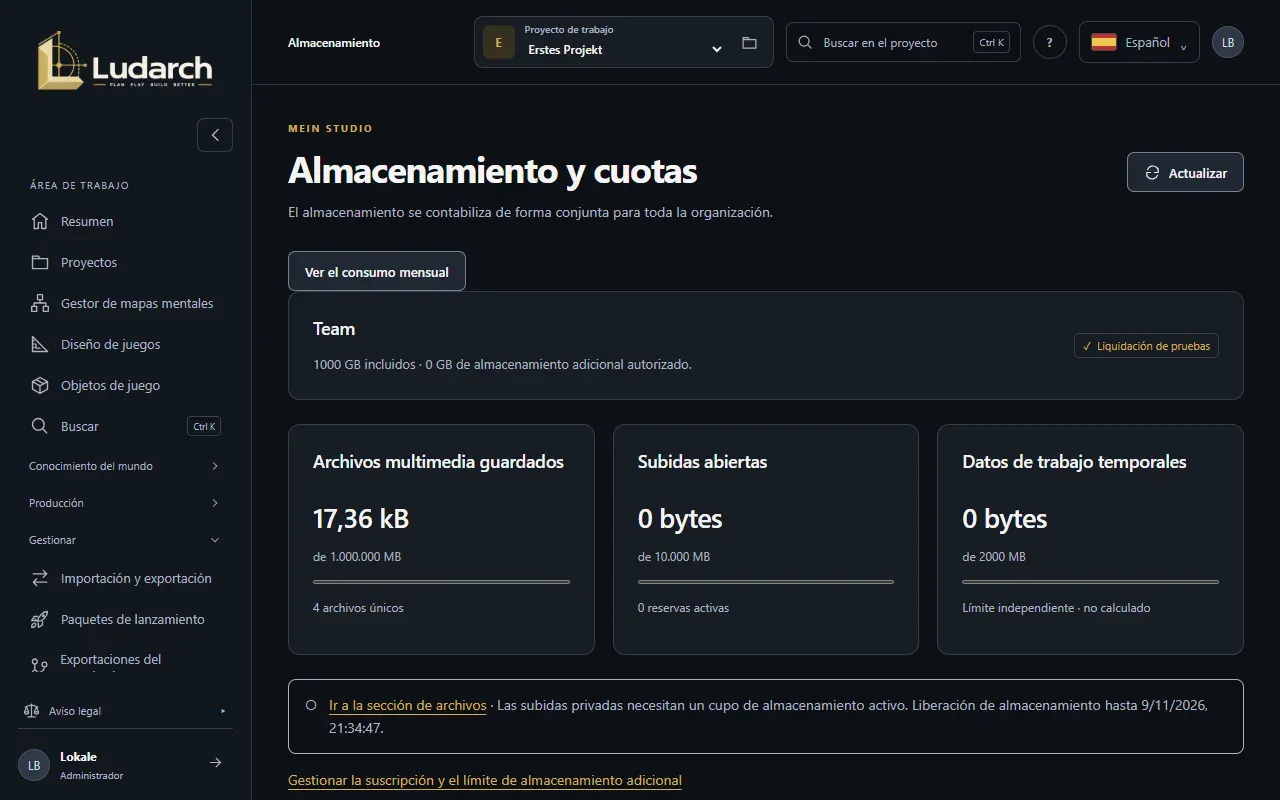The height and width of the screenshot is (800, 1280).
Task: Click the Buscar magnifier icon in sidebar
Action: [x=40, y=426]
